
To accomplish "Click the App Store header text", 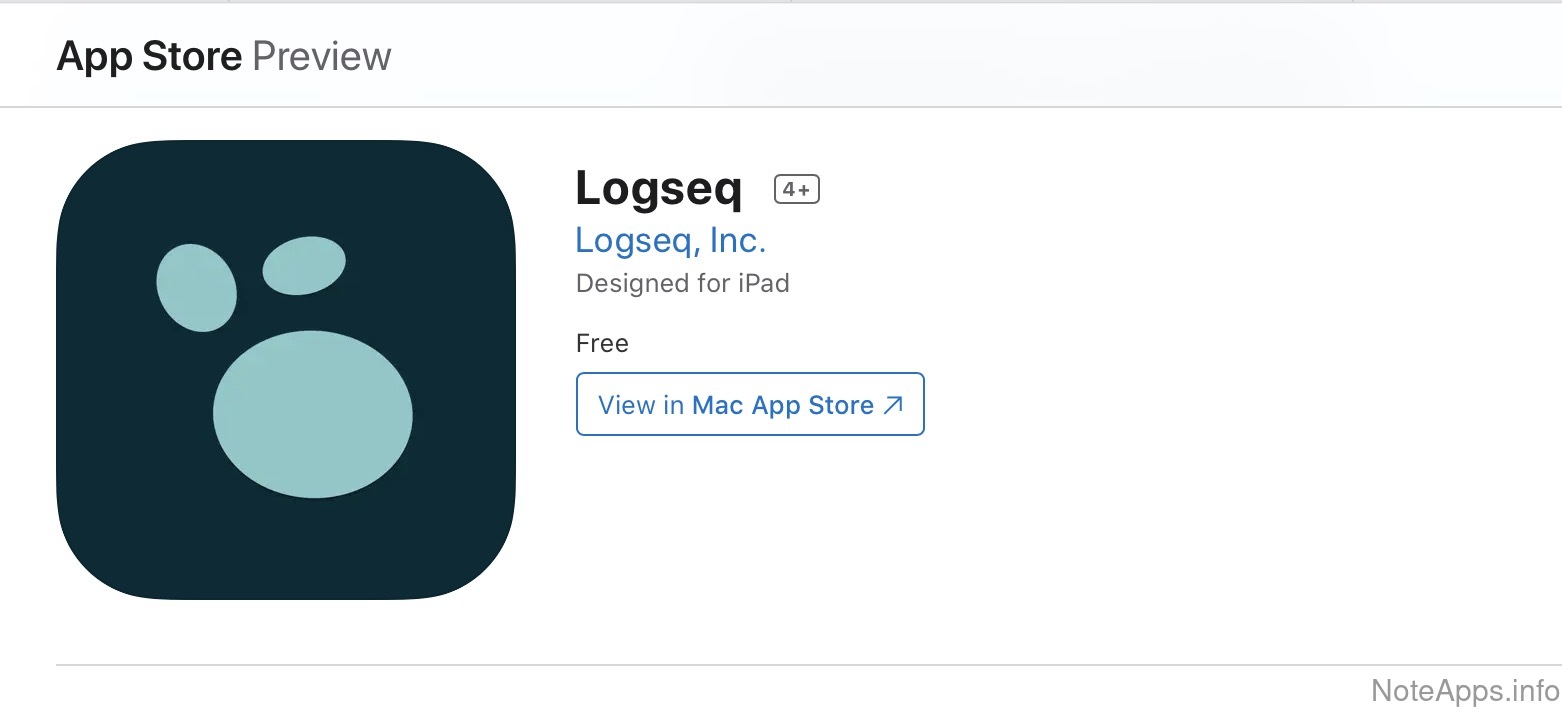I will click(149, 56).
